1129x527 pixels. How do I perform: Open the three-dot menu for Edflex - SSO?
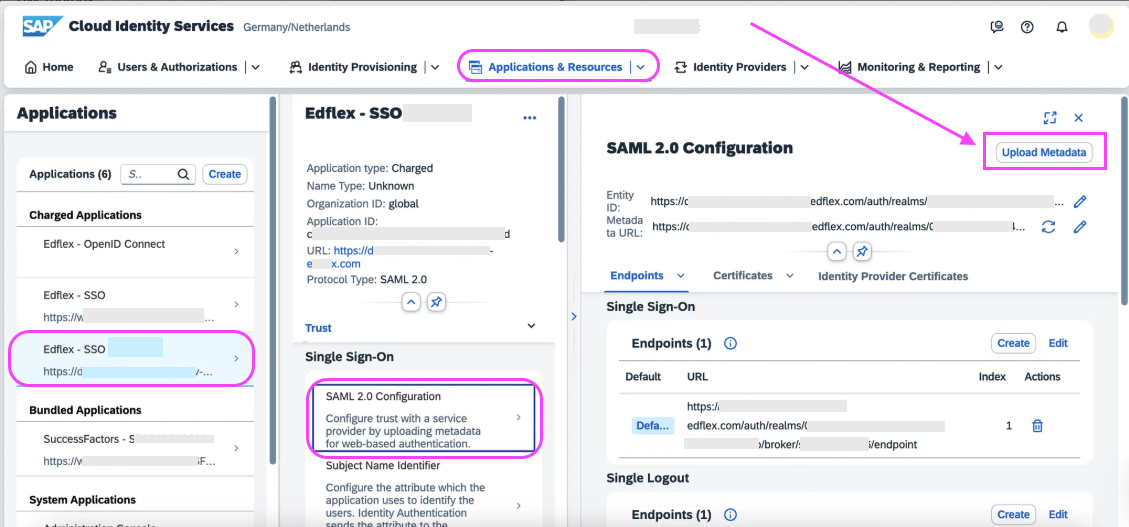[x=530, y=118]
